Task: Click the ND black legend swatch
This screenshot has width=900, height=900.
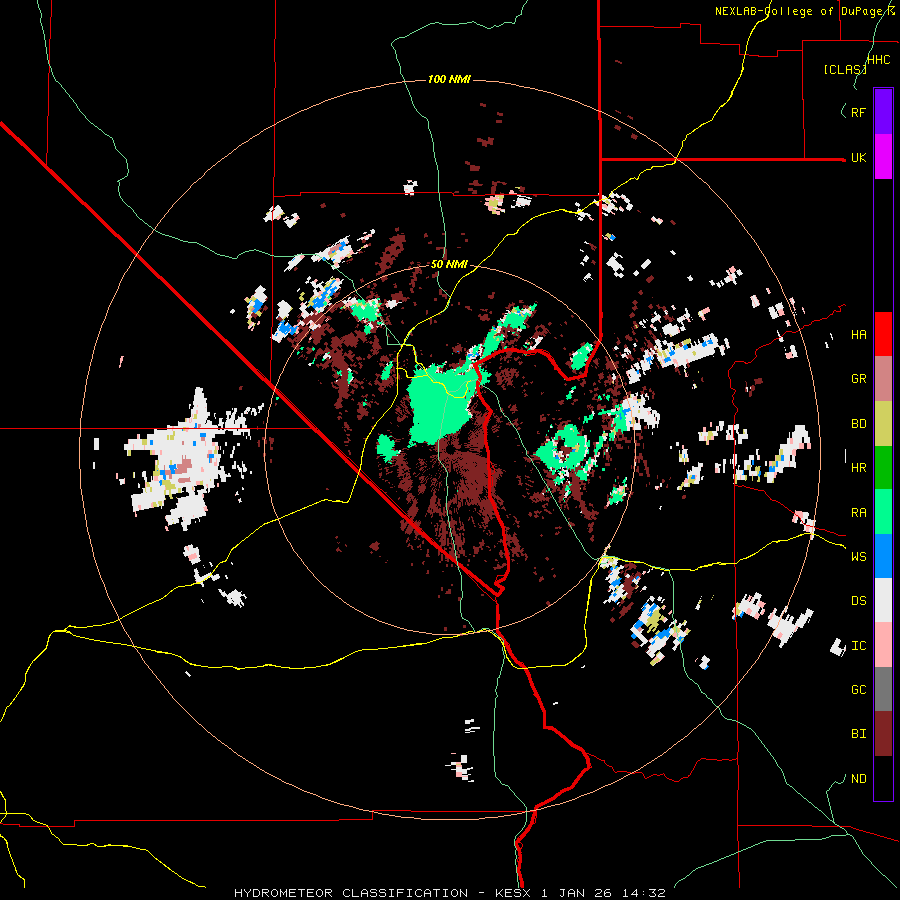Action: 883,778
